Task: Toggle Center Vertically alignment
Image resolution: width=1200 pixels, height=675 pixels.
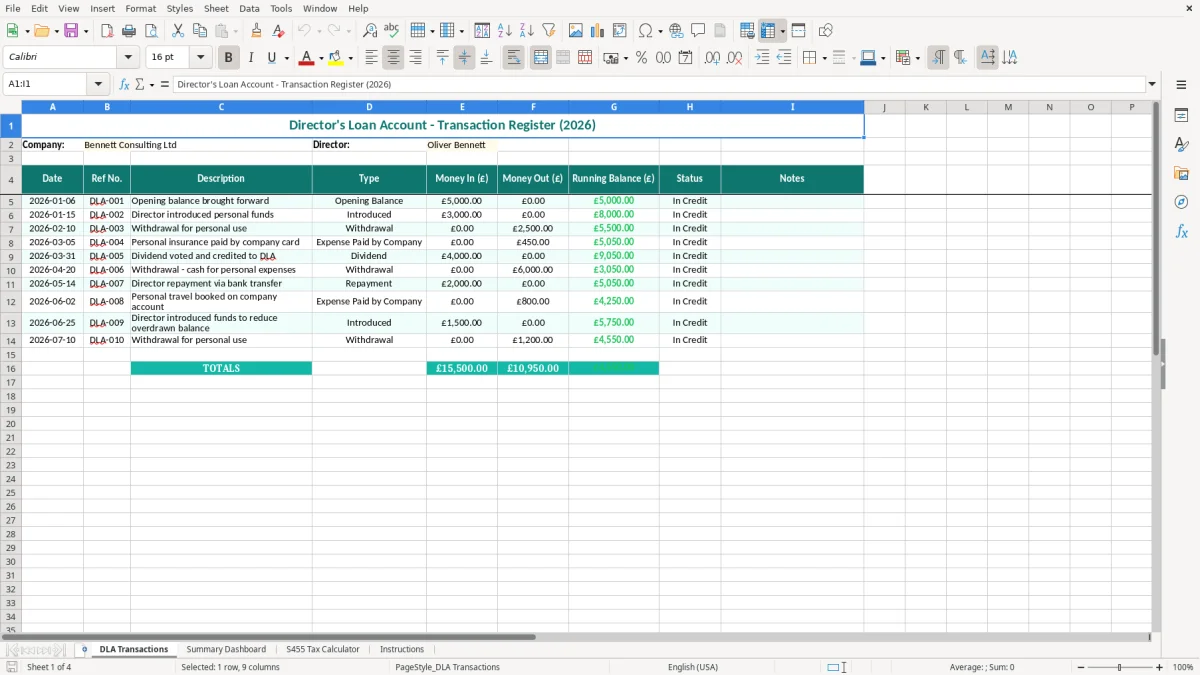Action: (464, 58)
